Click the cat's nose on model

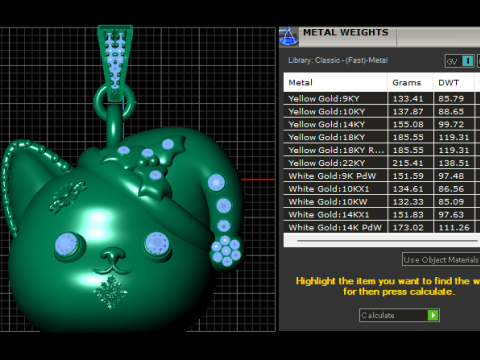[113, 255]
